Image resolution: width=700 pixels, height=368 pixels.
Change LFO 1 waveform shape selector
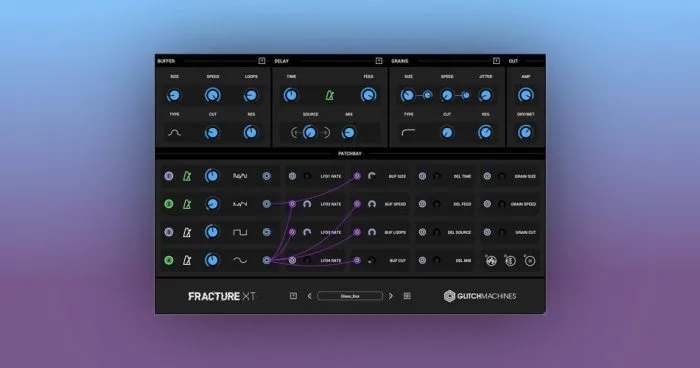point(240,176)
